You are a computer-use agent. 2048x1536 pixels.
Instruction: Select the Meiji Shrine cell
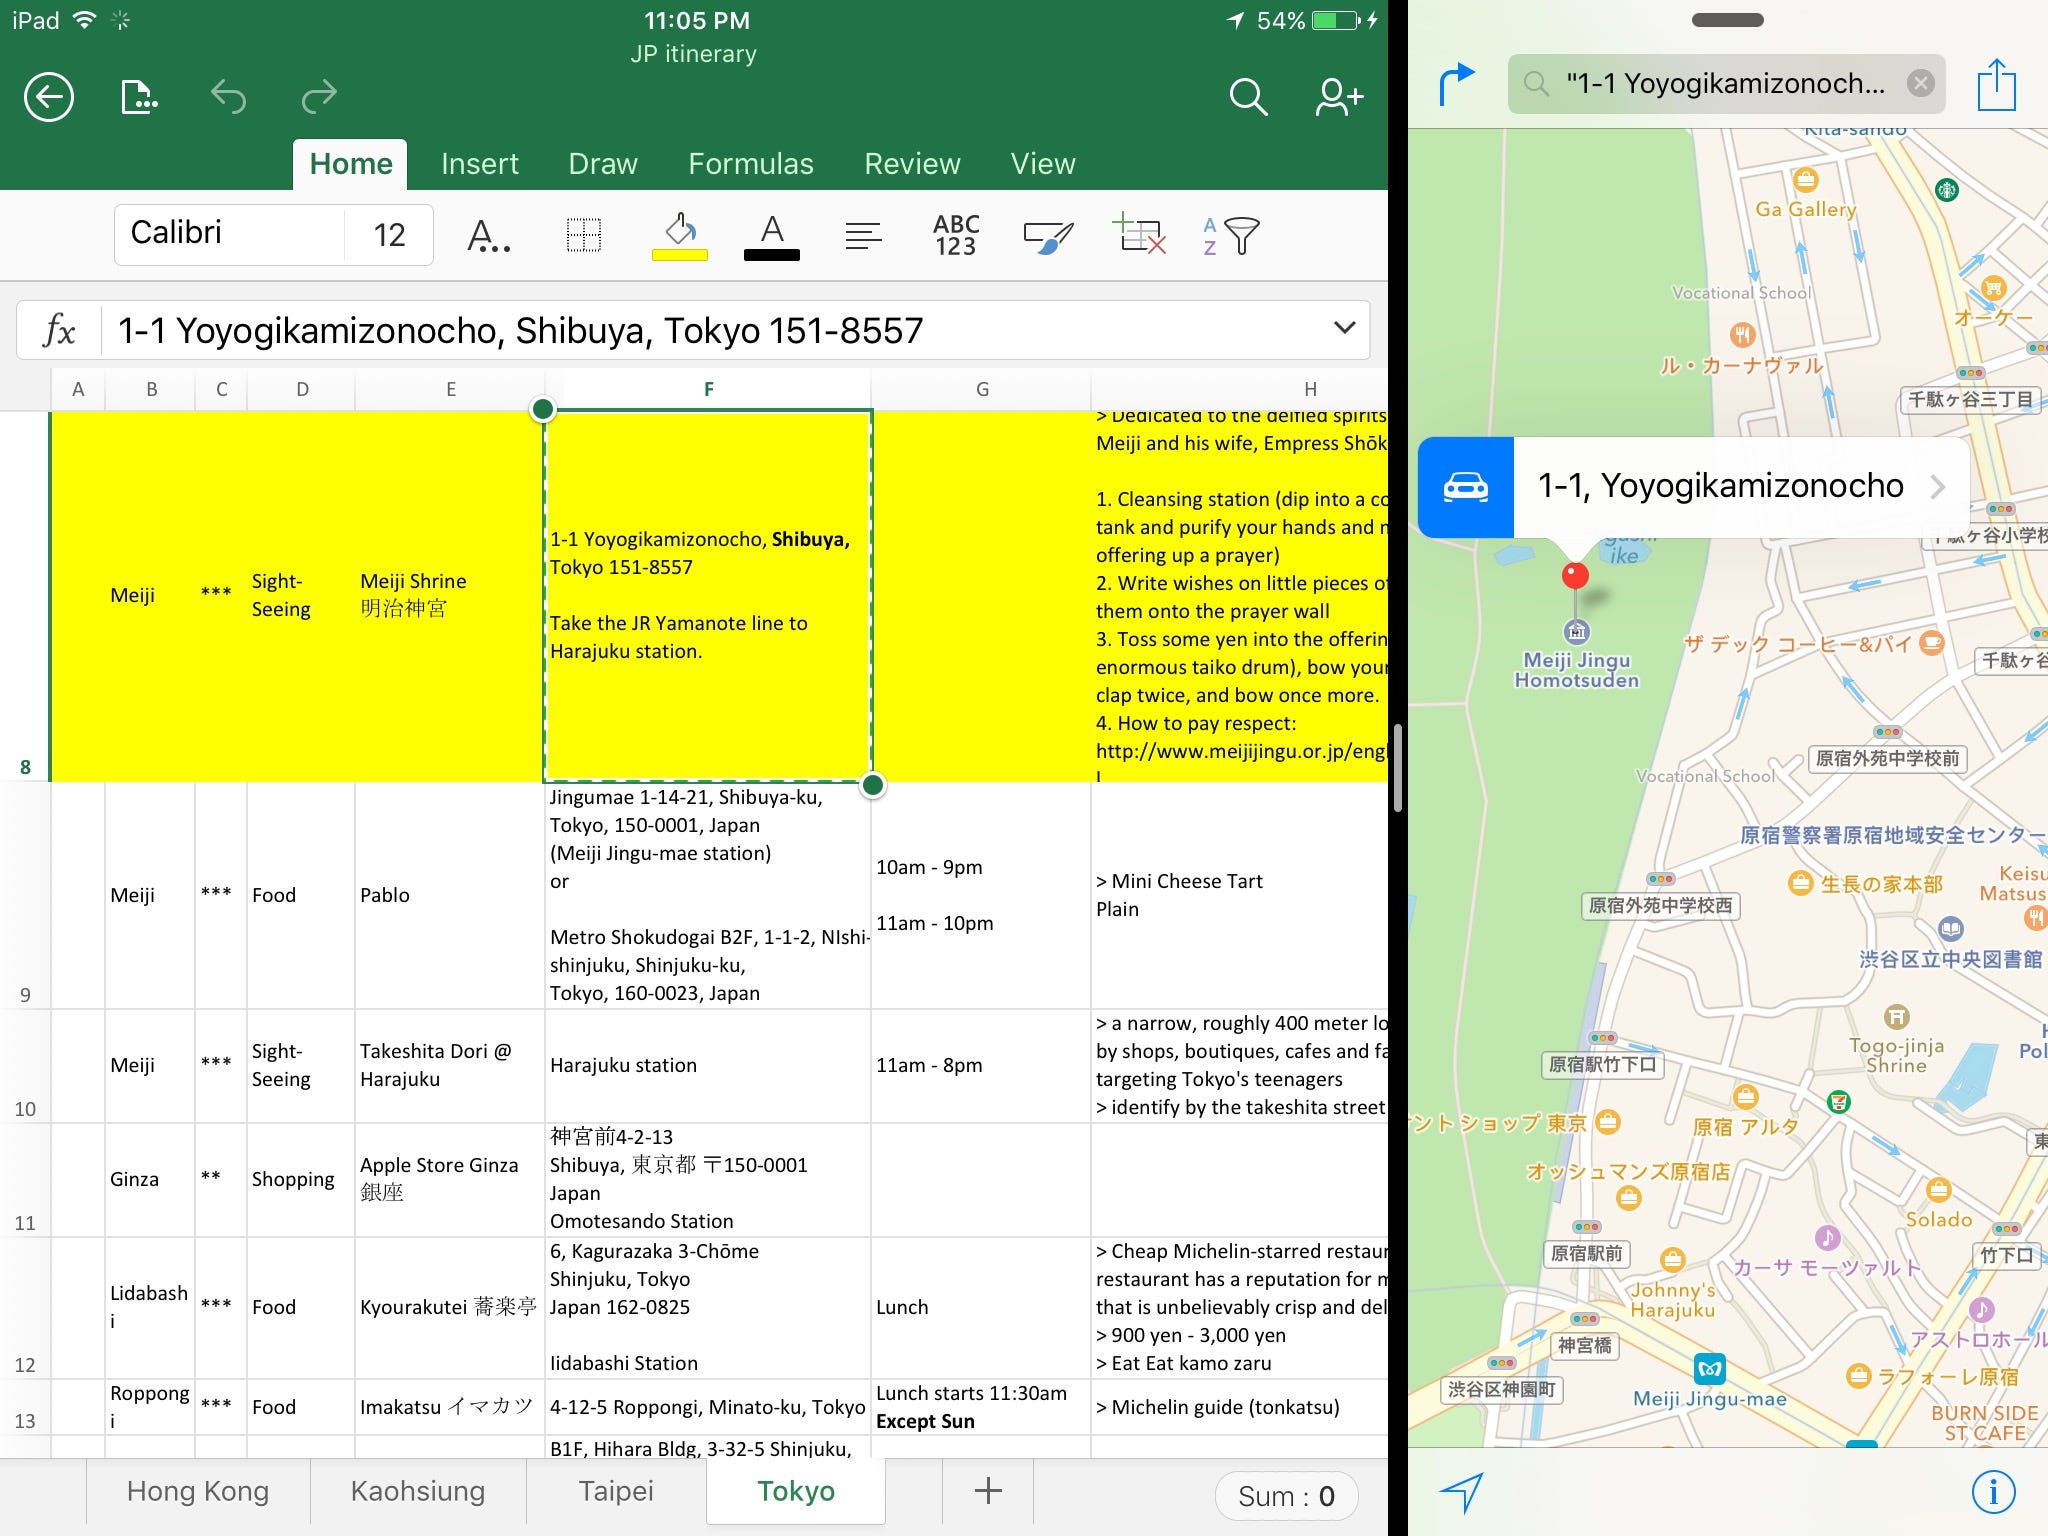coord(449,596)
